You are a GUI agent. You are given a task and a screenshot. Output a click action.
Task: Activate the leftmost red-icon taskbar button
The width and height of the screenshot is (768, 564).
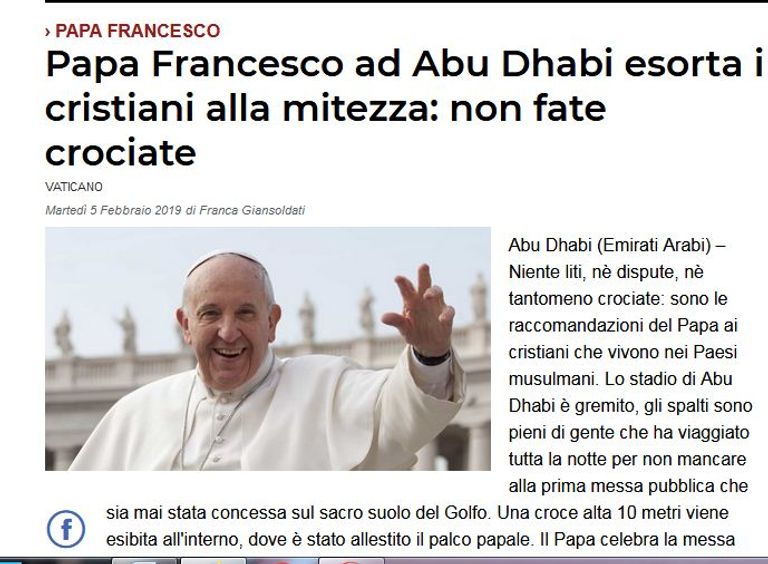(x=282, y=561)
